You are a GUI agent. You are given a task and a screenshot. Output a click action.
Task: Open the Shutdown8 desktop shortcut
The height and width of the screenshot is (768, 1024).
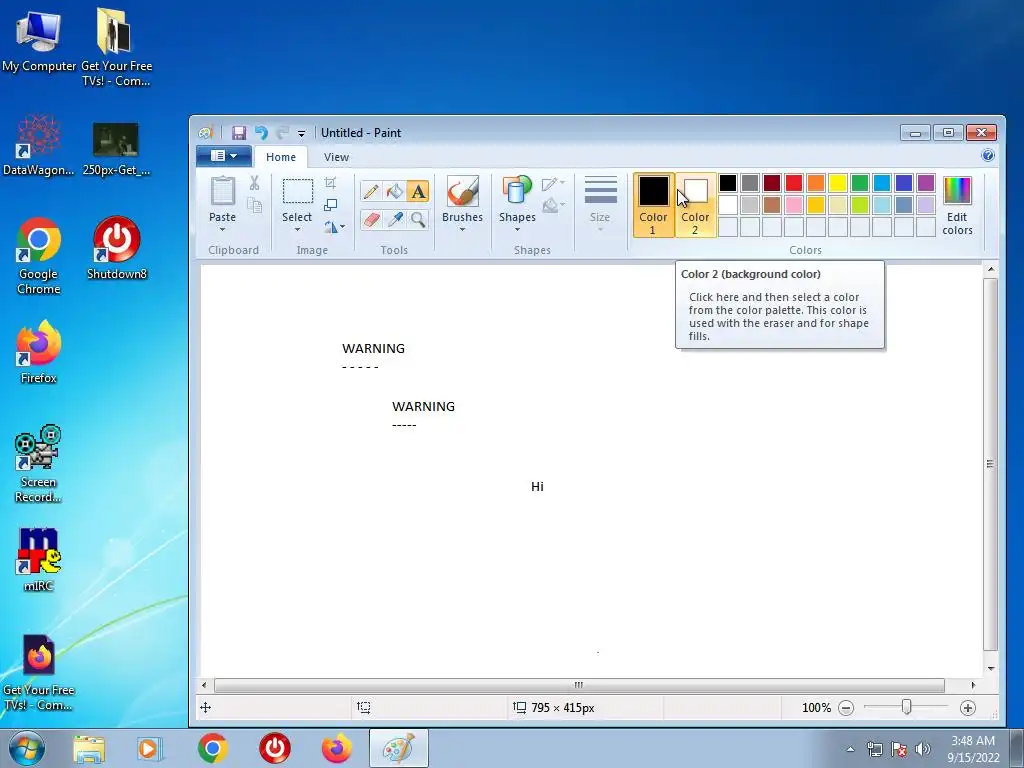pos(117,248)
